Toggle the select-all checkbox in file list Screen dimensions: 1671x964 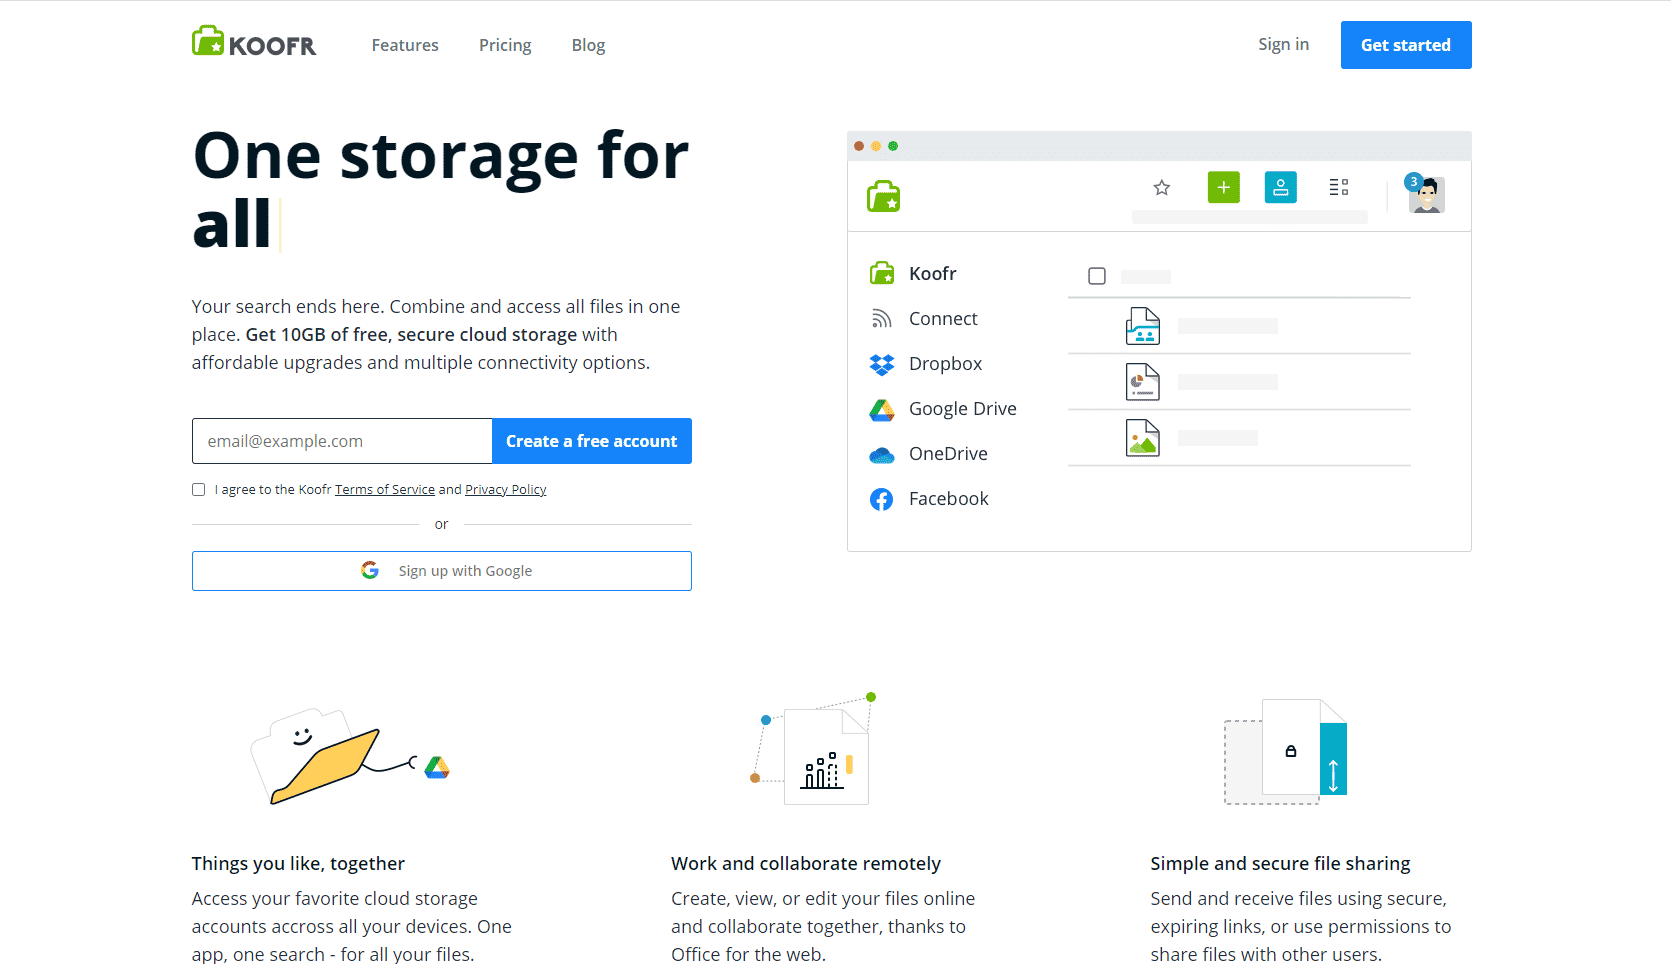coord(1097,276)
